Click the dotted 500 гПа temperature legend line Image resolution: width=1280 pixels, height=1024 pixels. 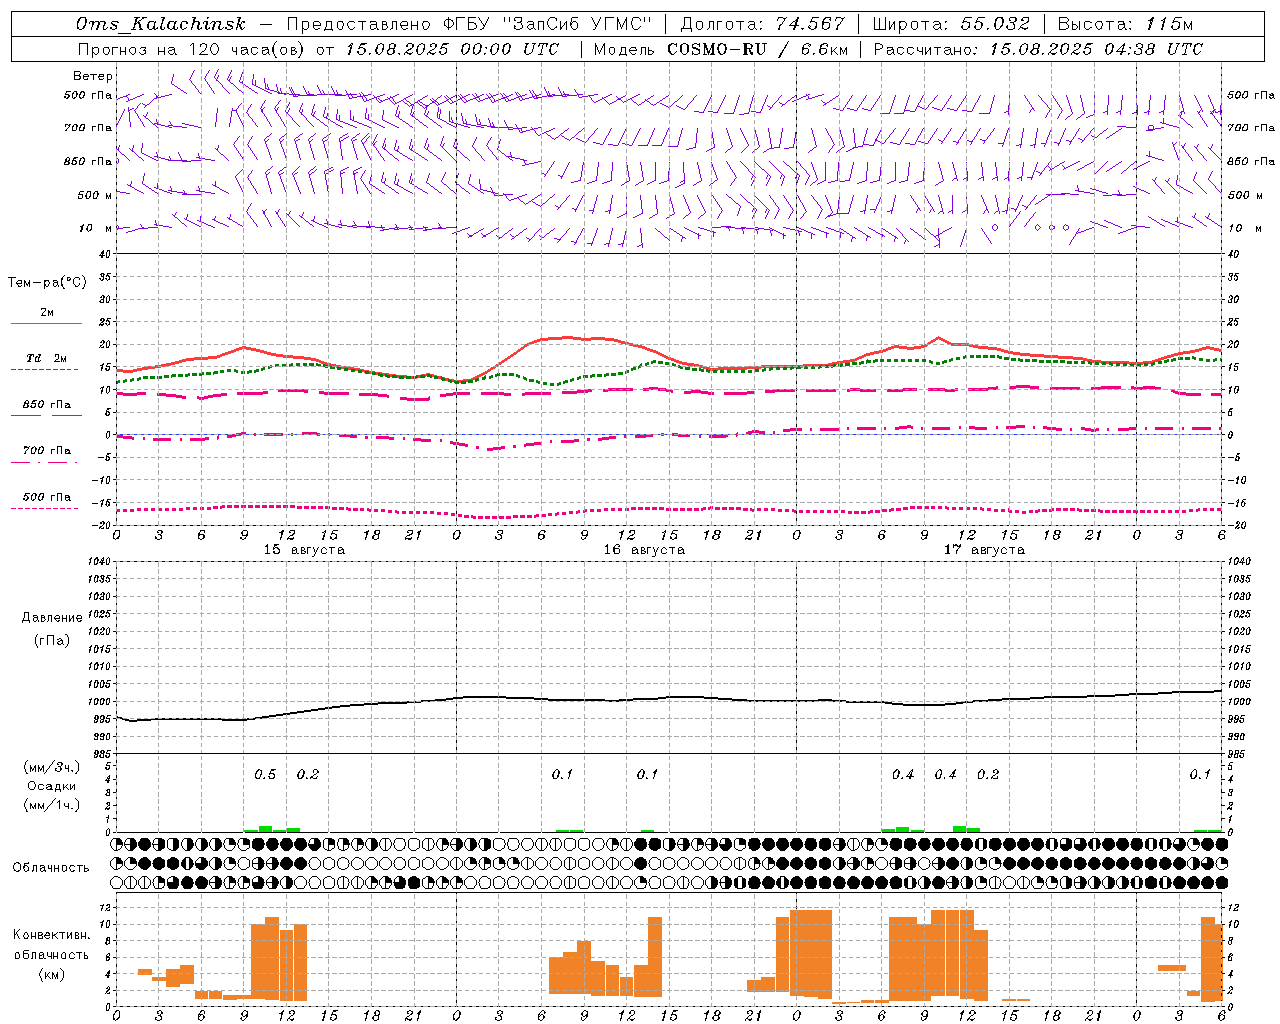click(45, 508)
